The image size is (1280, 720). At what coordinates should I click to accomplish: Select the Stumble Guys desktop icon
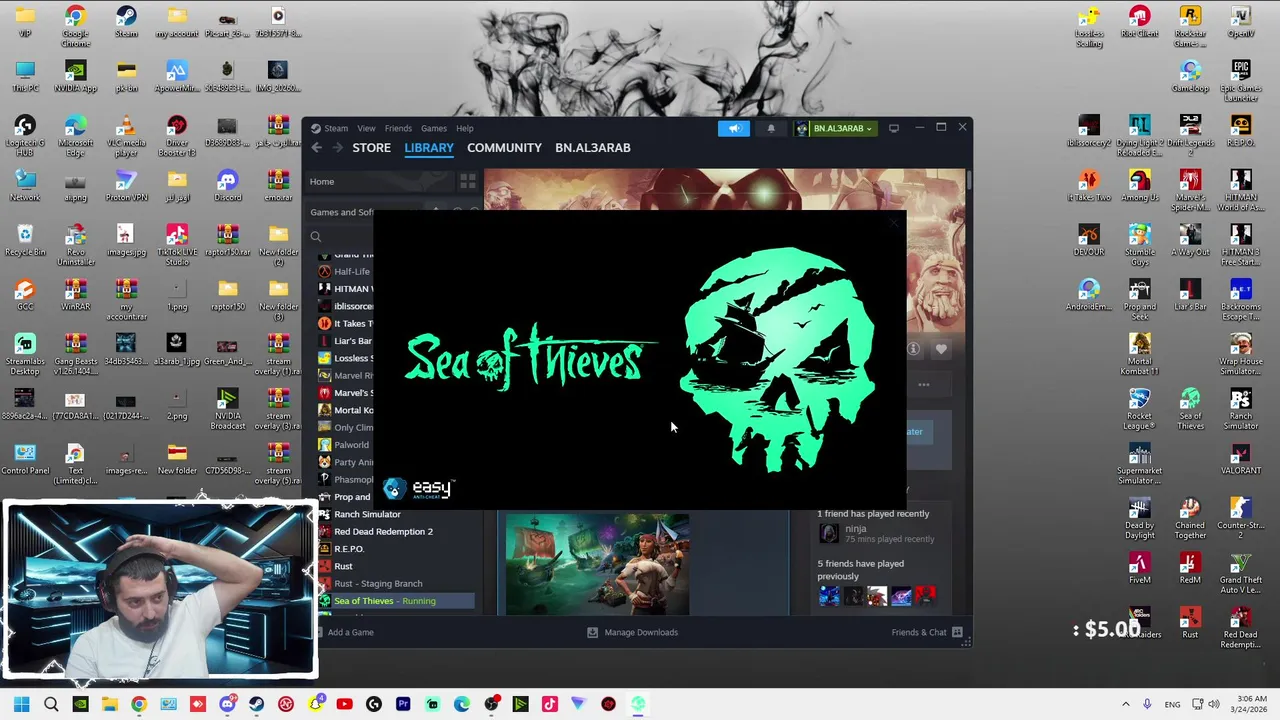tap(1139, 242)
